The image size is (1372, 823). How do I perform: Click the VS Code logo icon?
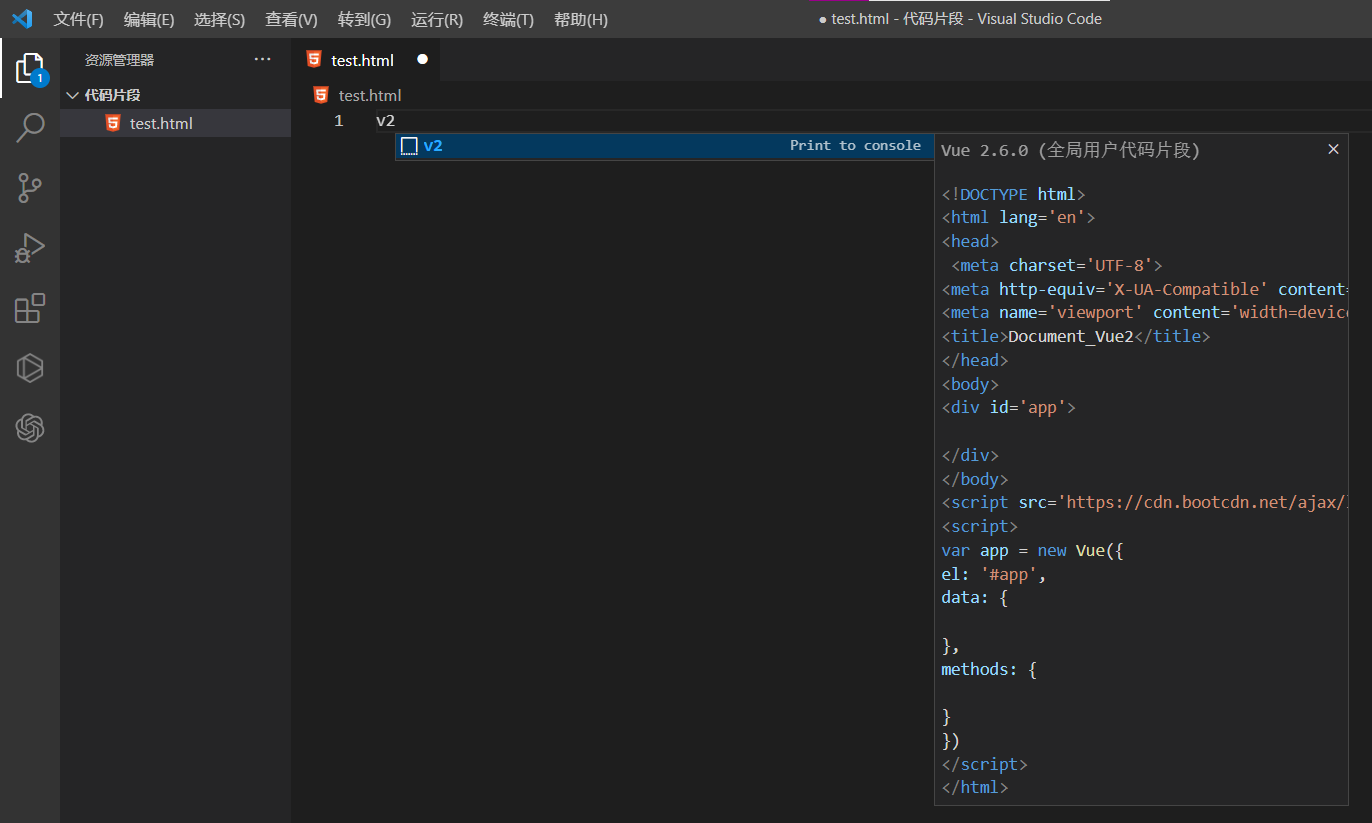(x=22, y=19)
